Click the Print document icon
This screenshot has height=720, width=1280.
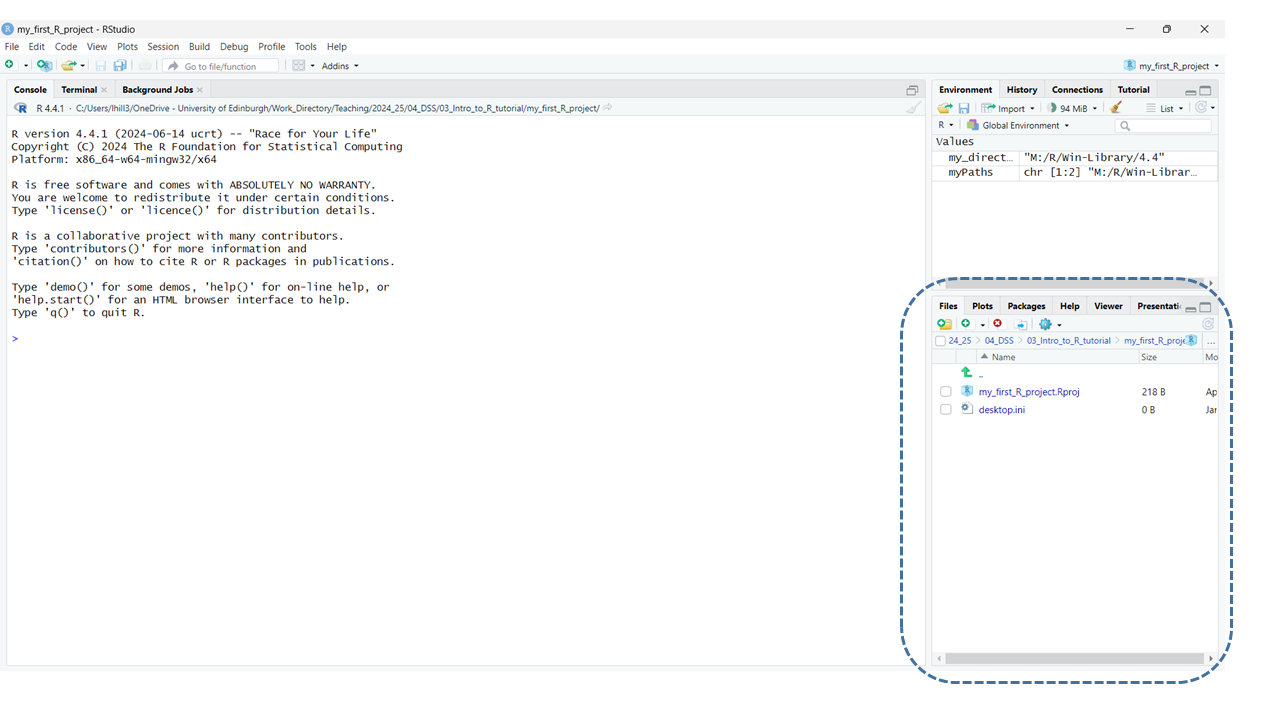tap(145, 66)
